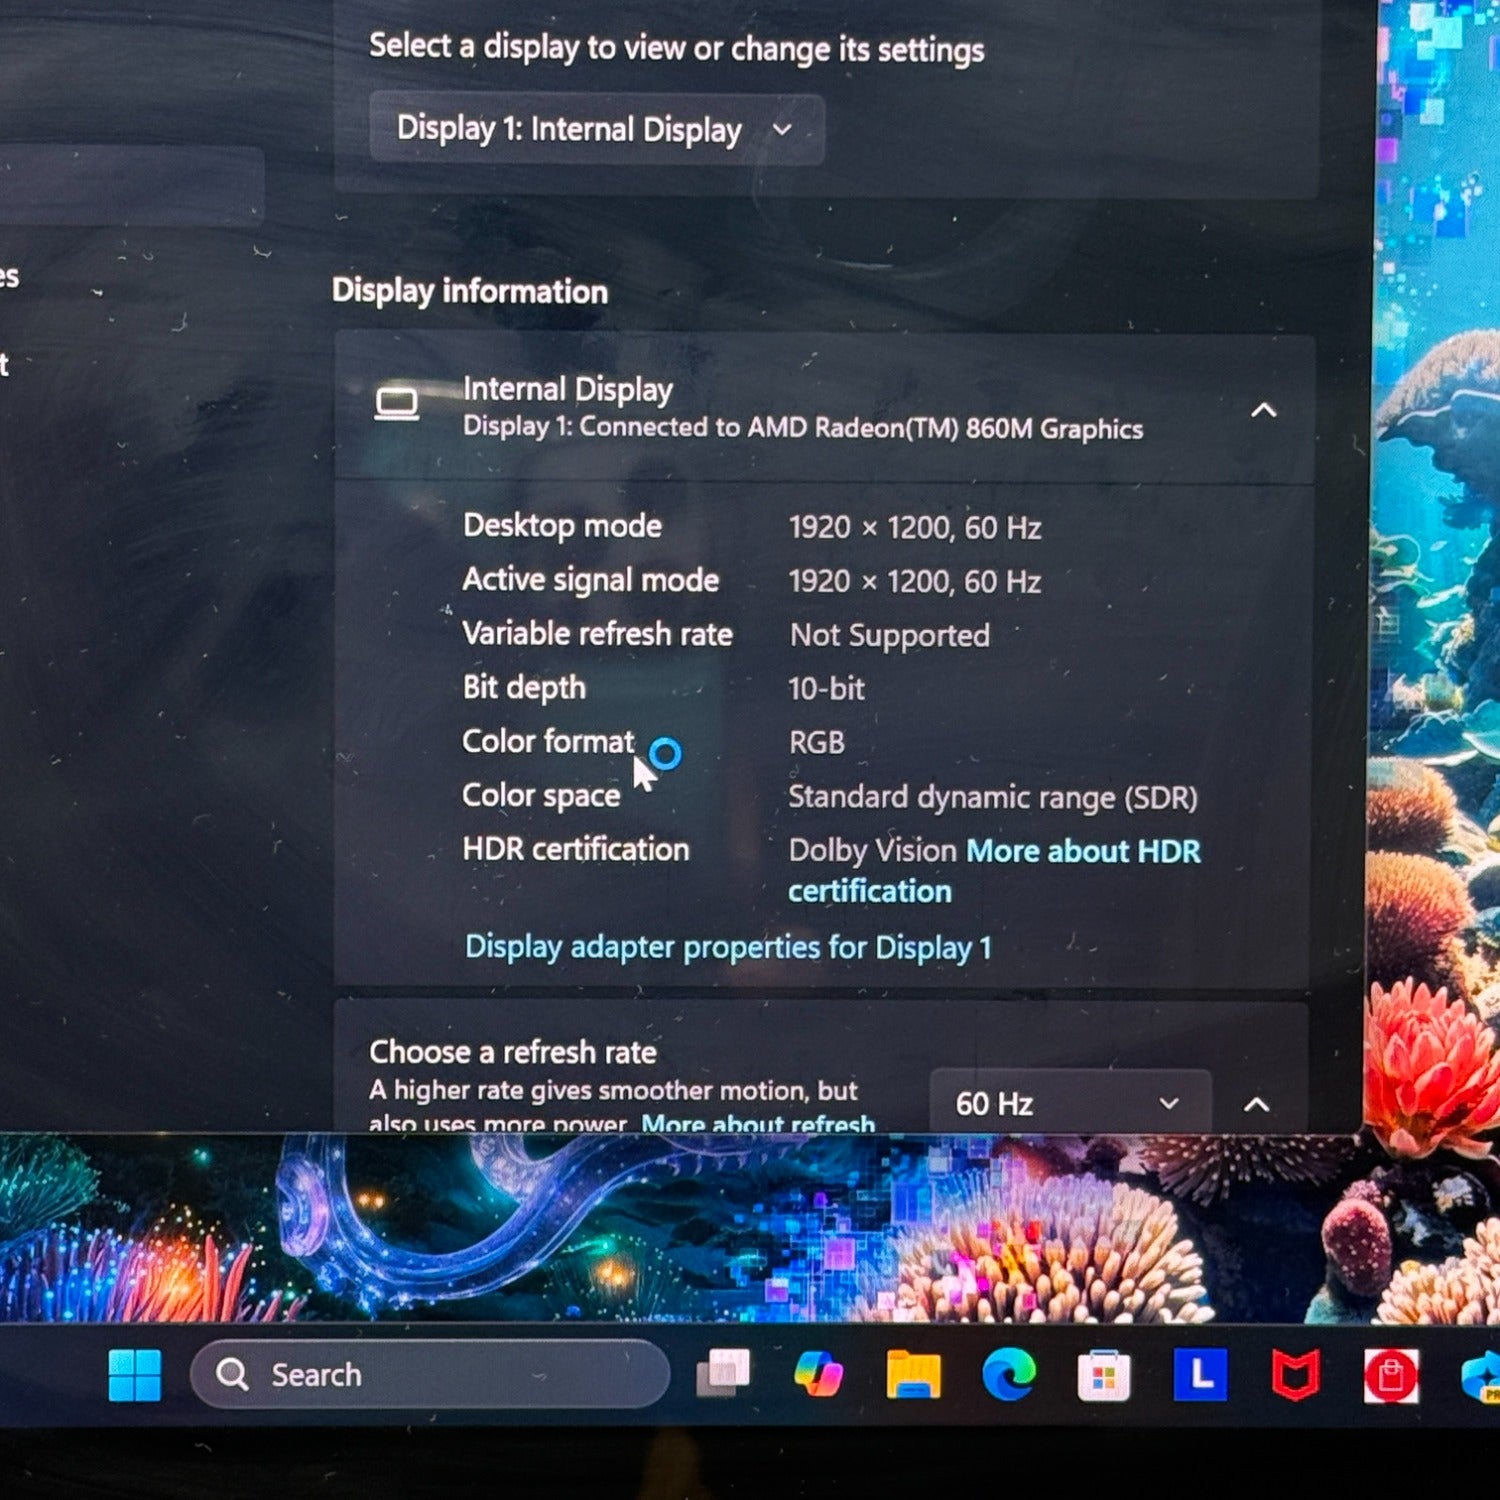Click the taskbar Search box
Image resolution: width=1500 pixels, height=1500 pixels.
tap(430, 1375)
